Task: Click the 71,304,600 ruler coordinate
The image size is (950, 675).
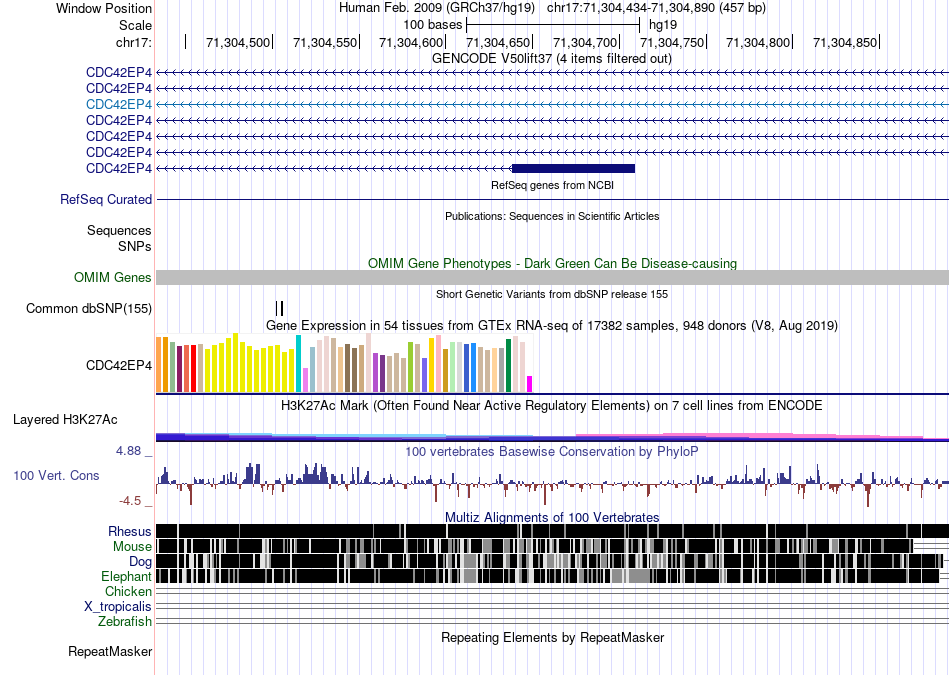Action: [x=411, y=42]
